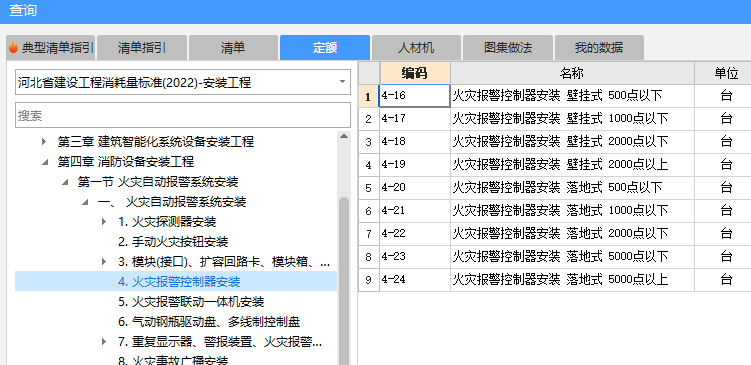Click code cell 4-23

point(415,257)
